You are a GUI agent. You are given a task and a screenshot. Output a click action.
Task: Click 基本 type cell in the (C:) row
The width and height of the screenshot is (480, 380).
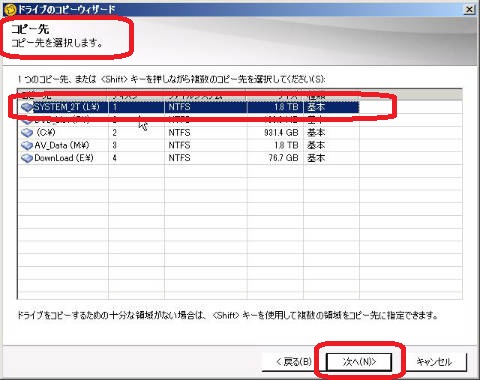pos(316,133)
